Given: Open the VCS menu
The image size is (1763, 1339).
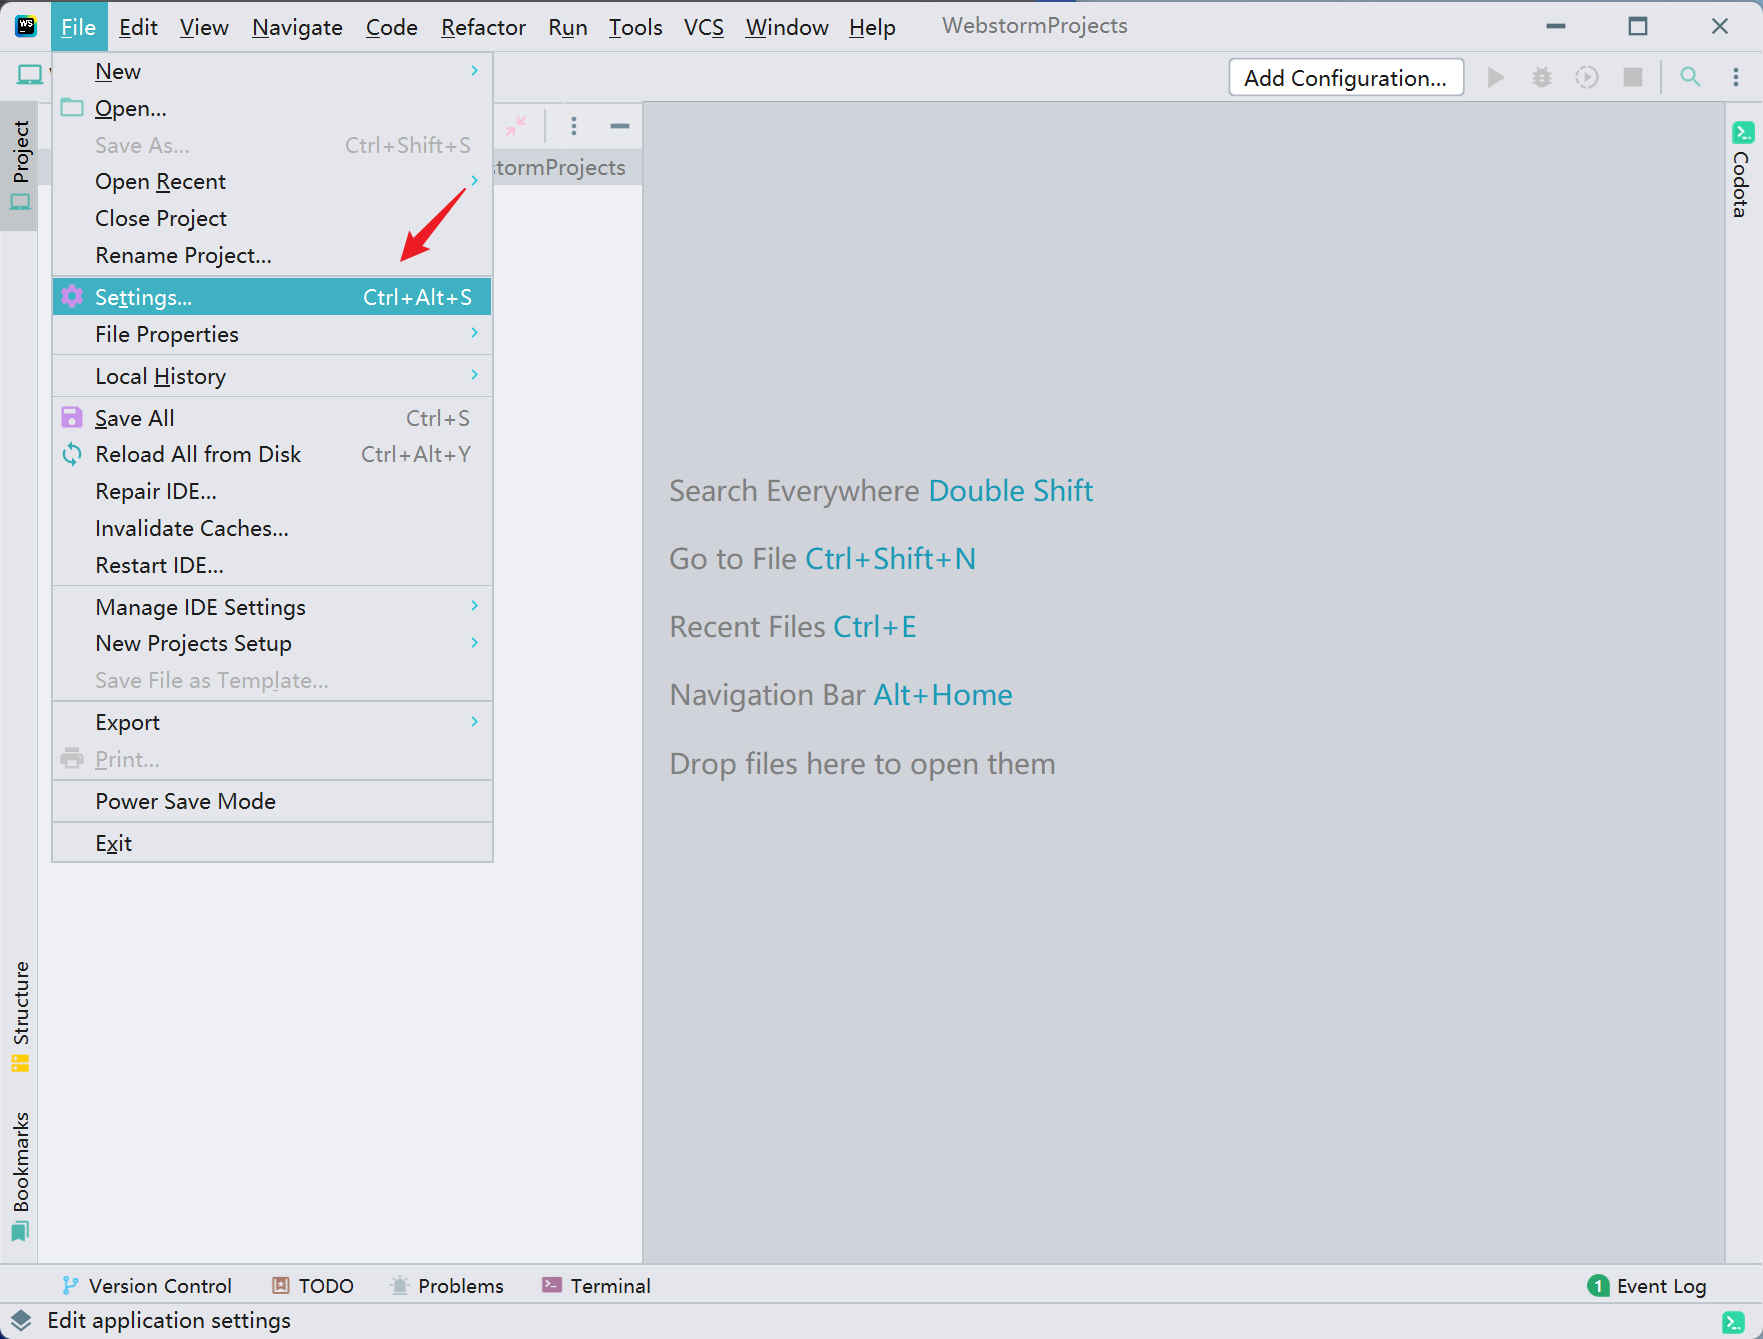Looking at the screenshot, I should [x=703, y=27].
